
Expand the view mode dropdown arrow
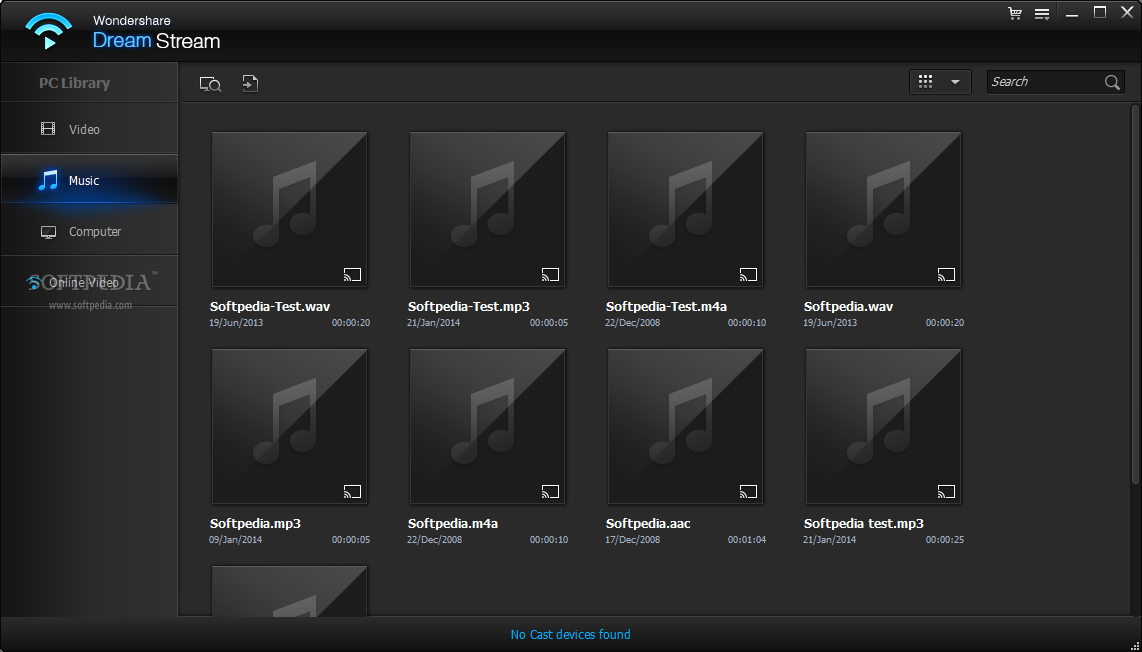click(955, 82)
